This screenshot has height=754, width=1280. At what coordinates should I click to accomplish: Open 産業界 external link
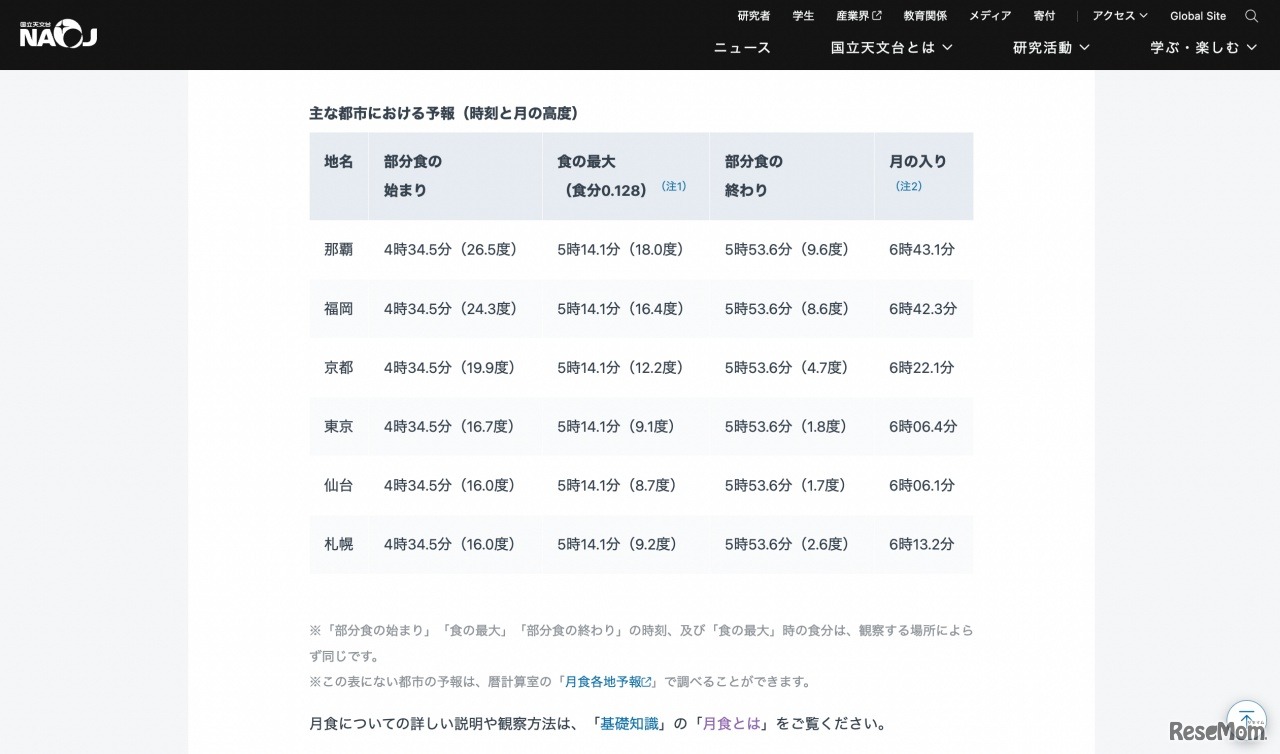click(x=858, y=16)
